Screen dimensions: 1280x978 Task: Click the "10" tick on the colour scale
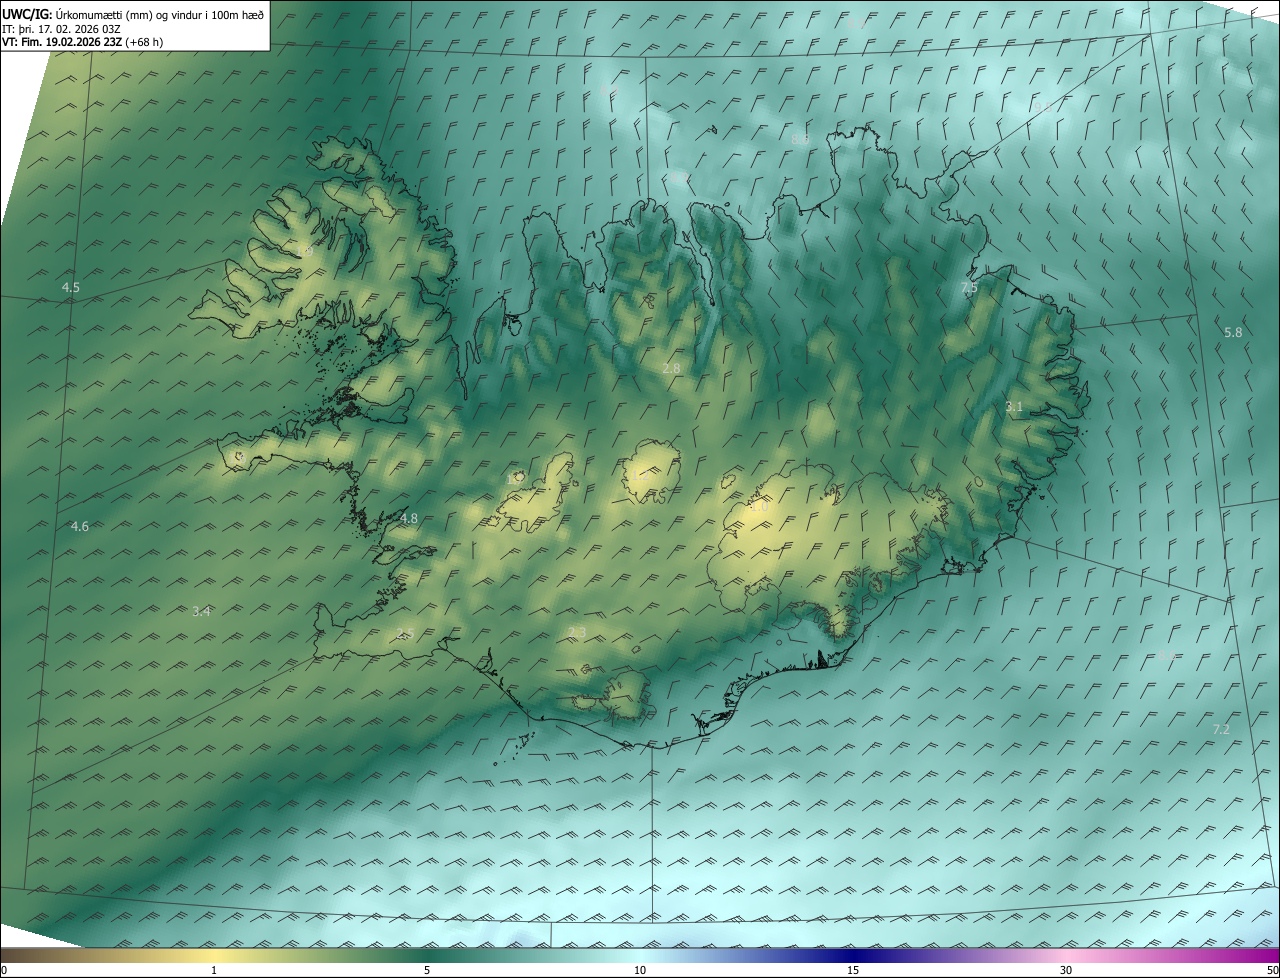(x=640, y=970)
